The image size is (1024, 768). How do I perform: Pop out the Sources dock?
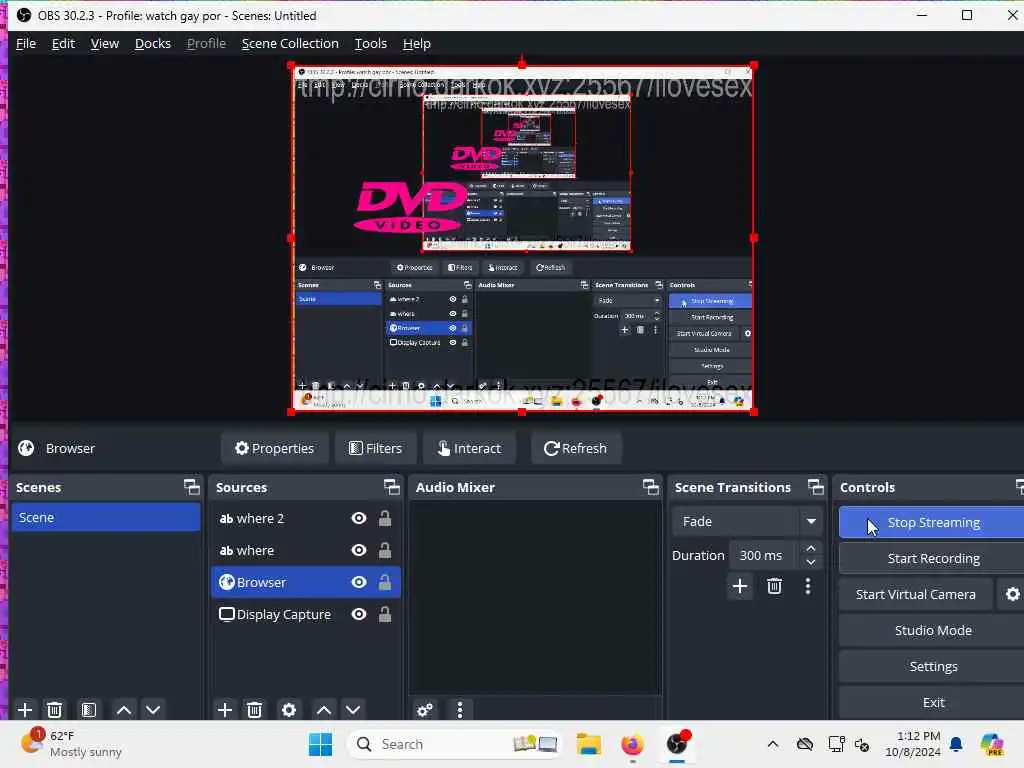pos(392,487)
